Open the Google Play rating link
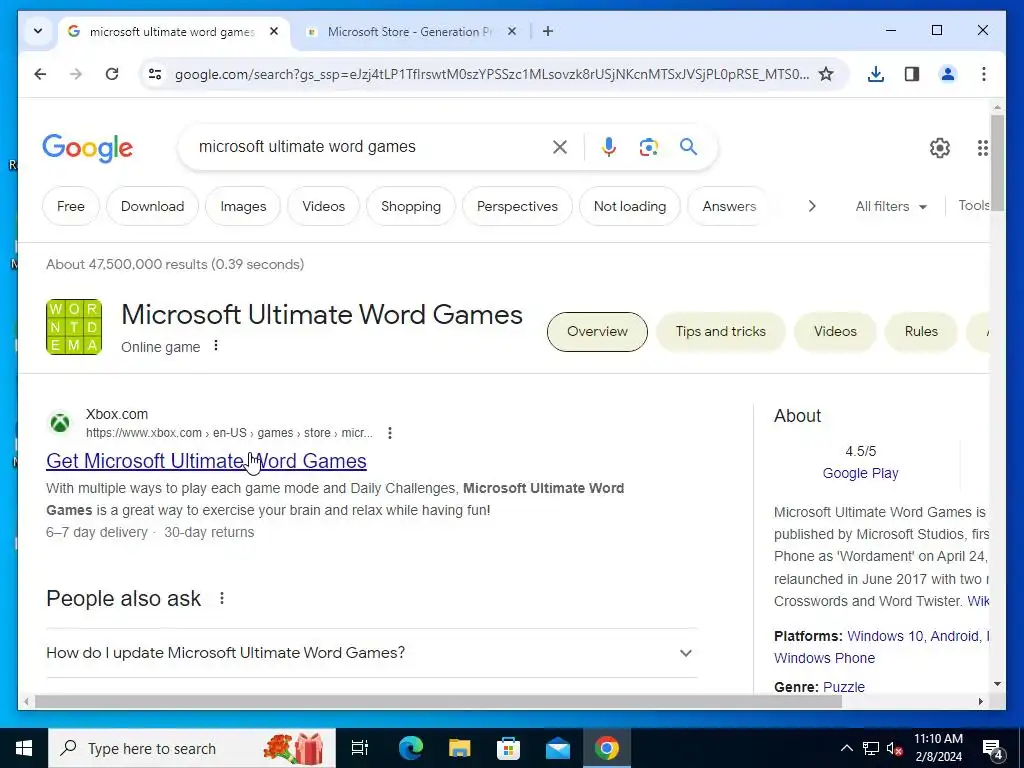This screenshot has width=1024, height=768. [x=860, y=473]
